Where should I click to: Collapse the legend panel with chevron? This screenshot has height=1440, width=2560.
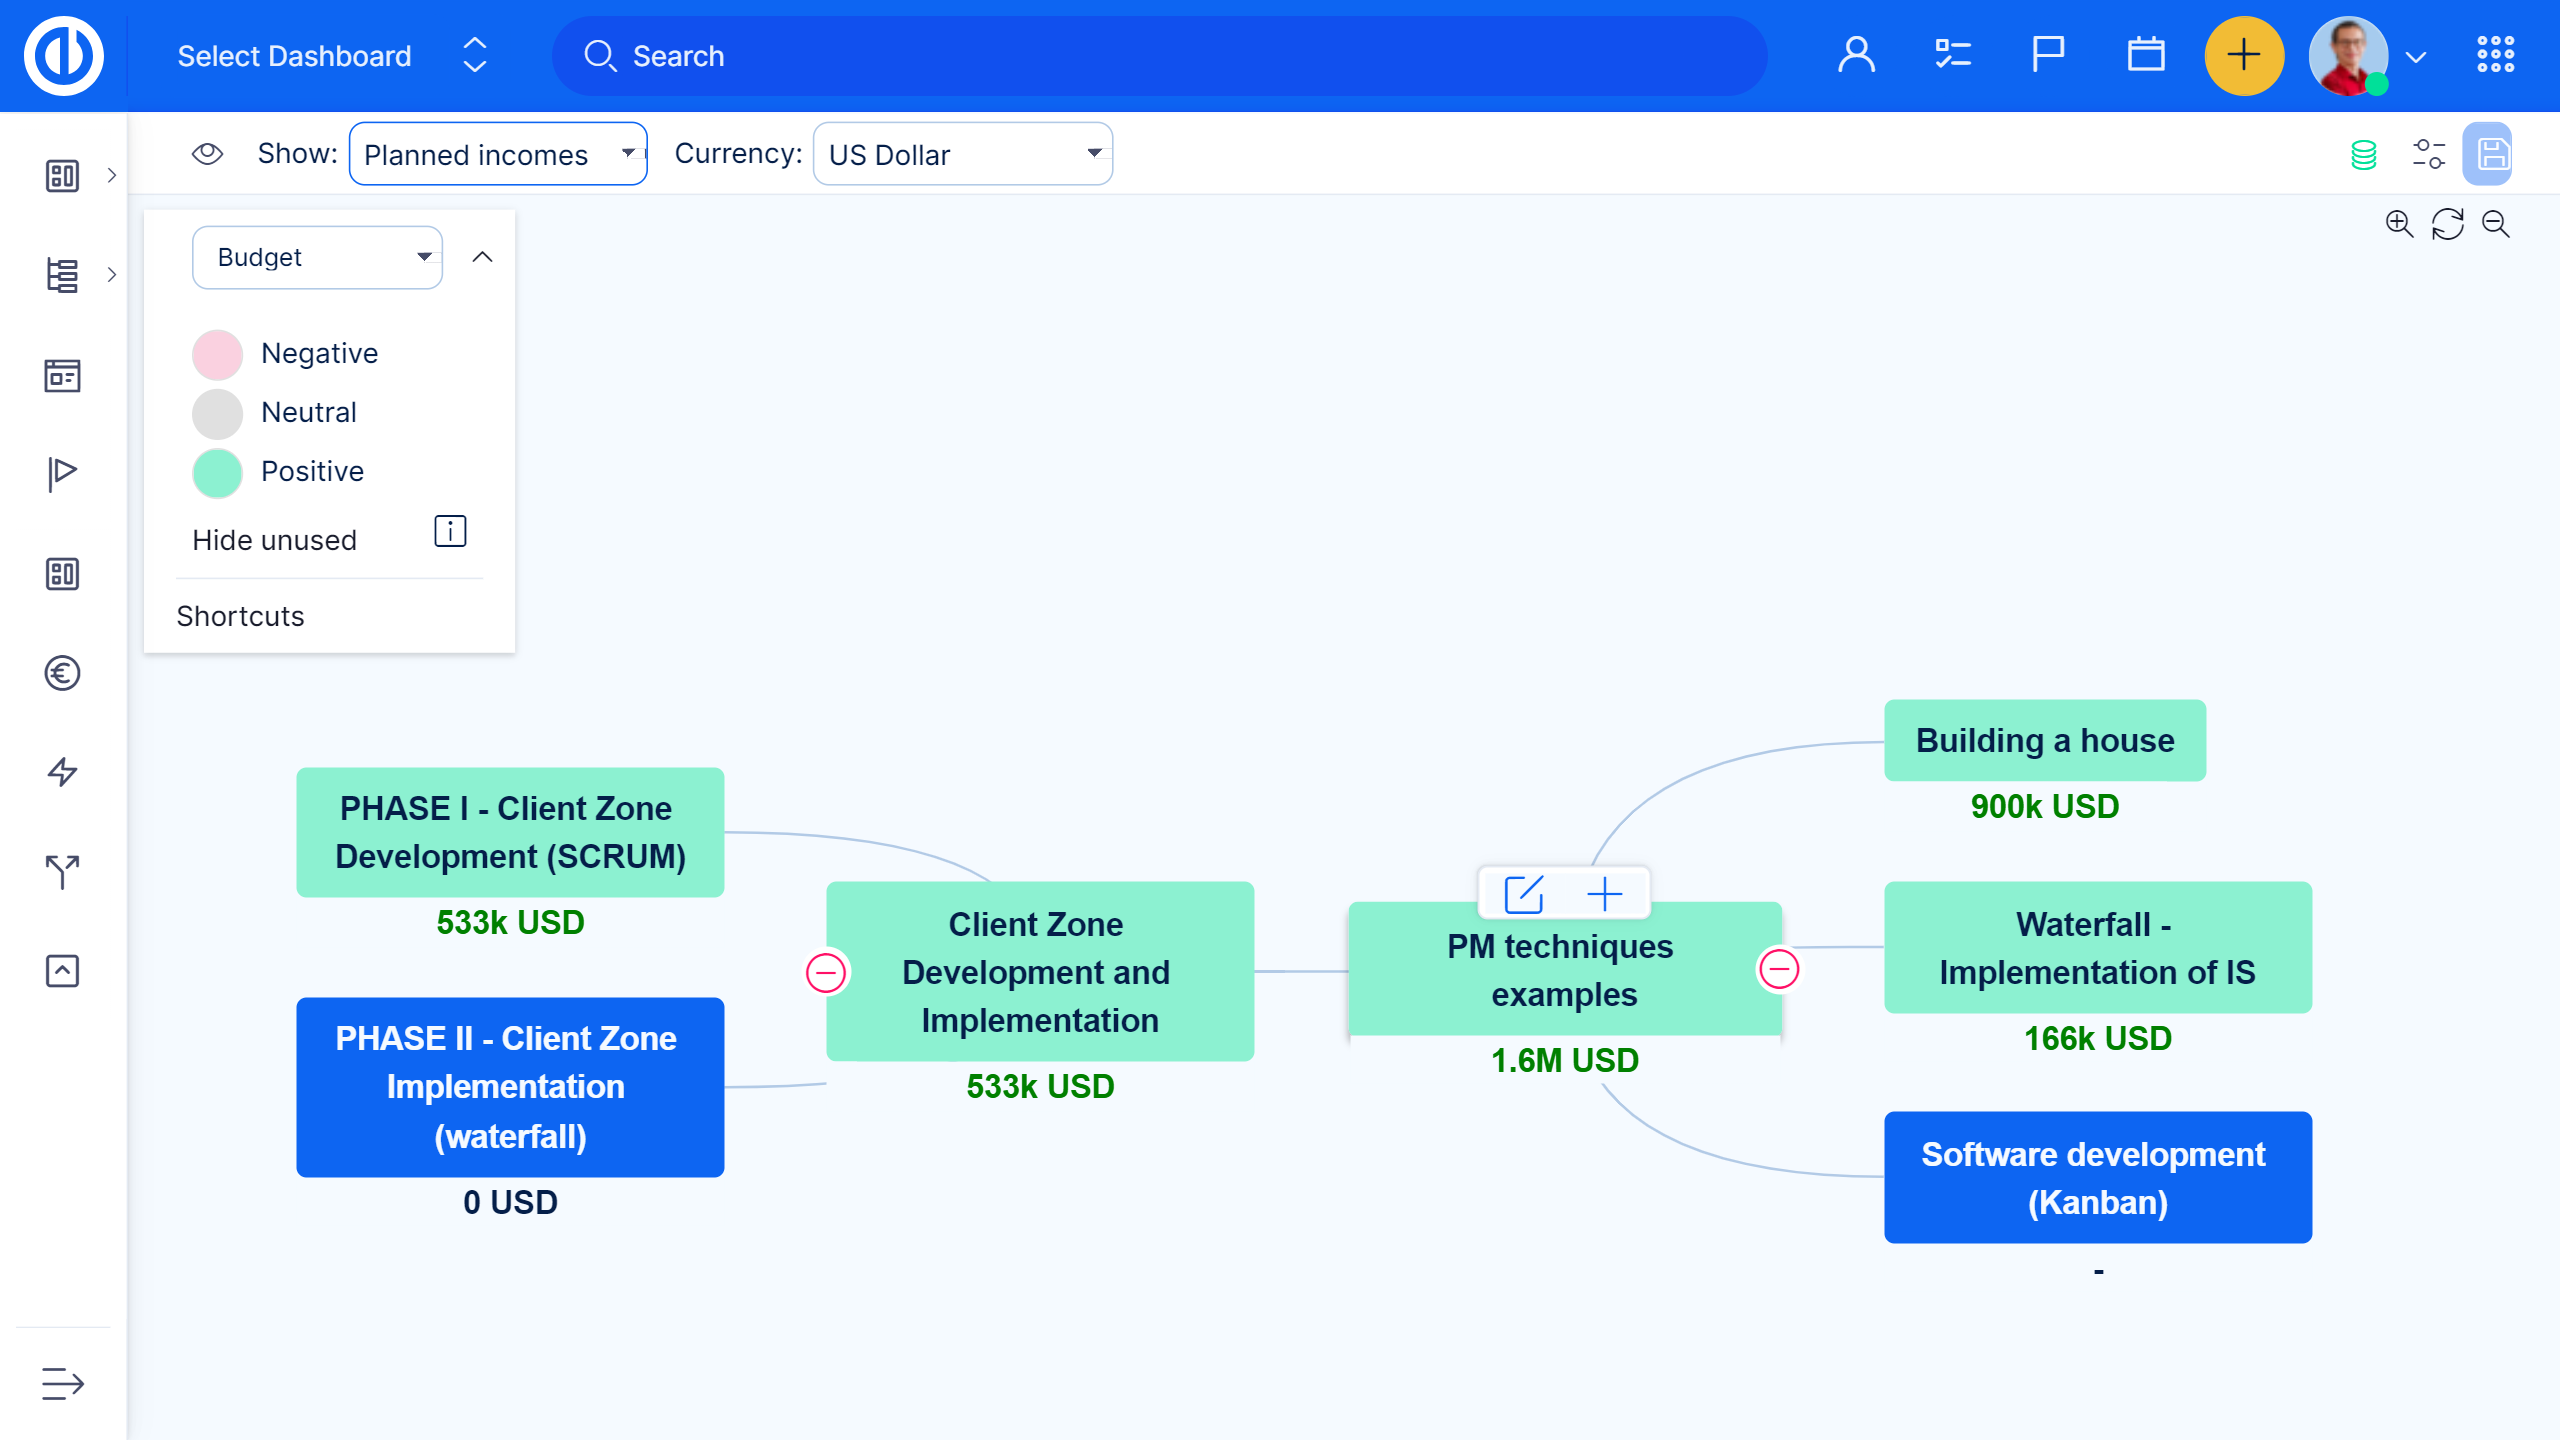(482, 257)
